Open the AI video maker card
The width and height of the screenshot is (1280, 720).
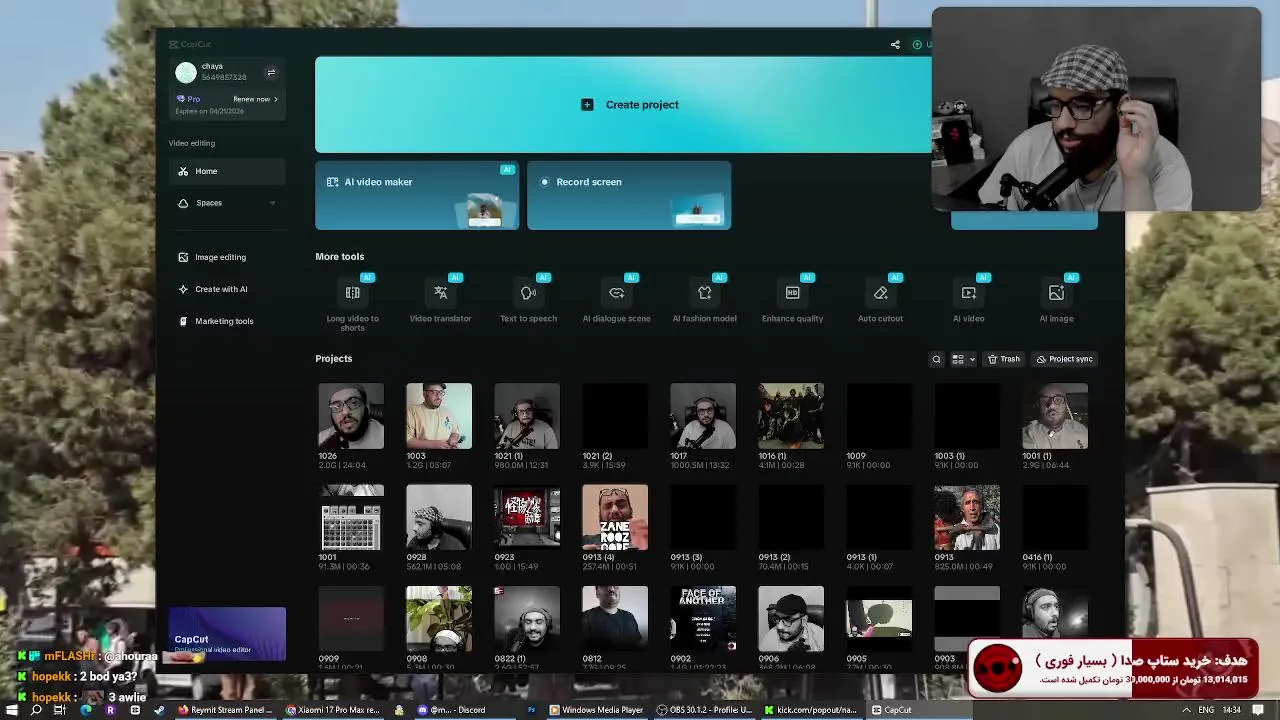coord(417,196)
